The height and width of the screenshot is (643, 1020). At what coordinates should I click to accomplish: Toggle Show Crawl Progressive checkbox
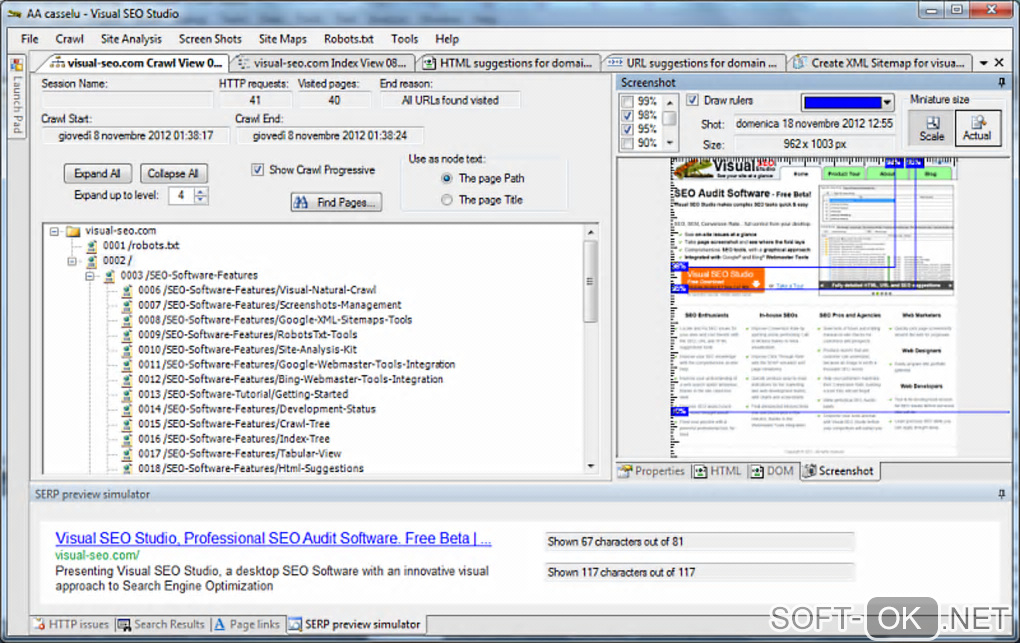tap(258, 170)
